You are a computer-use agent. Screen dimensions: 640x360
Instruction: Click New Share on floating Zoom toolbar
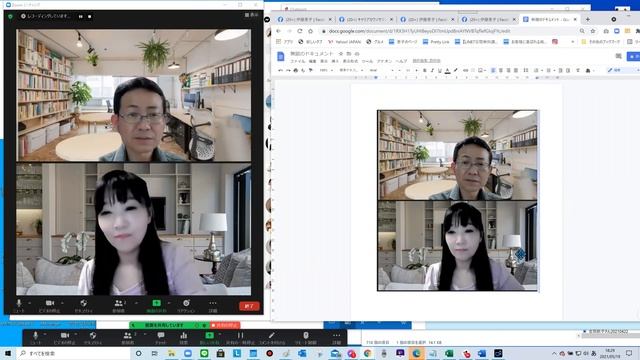tap(209, 338)
